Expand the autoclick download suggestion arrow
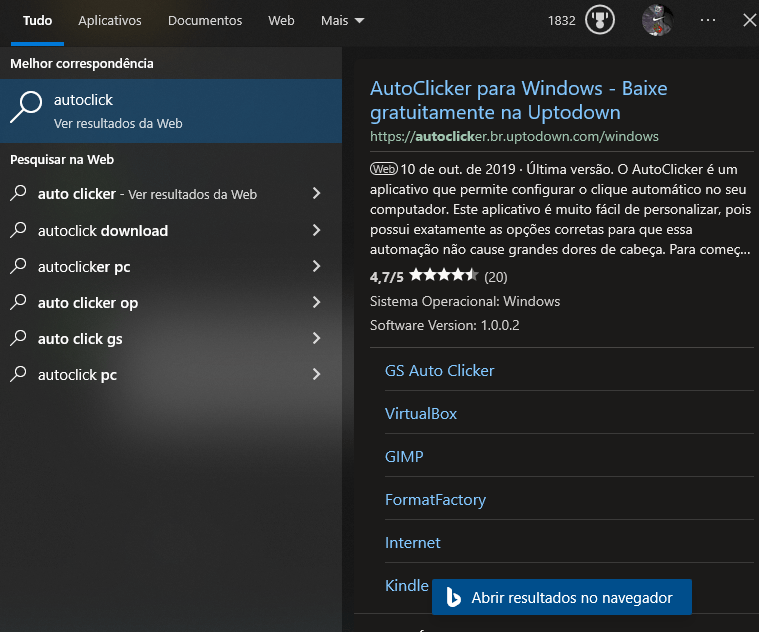Screen dimensions: 759x632 (x=317, y=230)
